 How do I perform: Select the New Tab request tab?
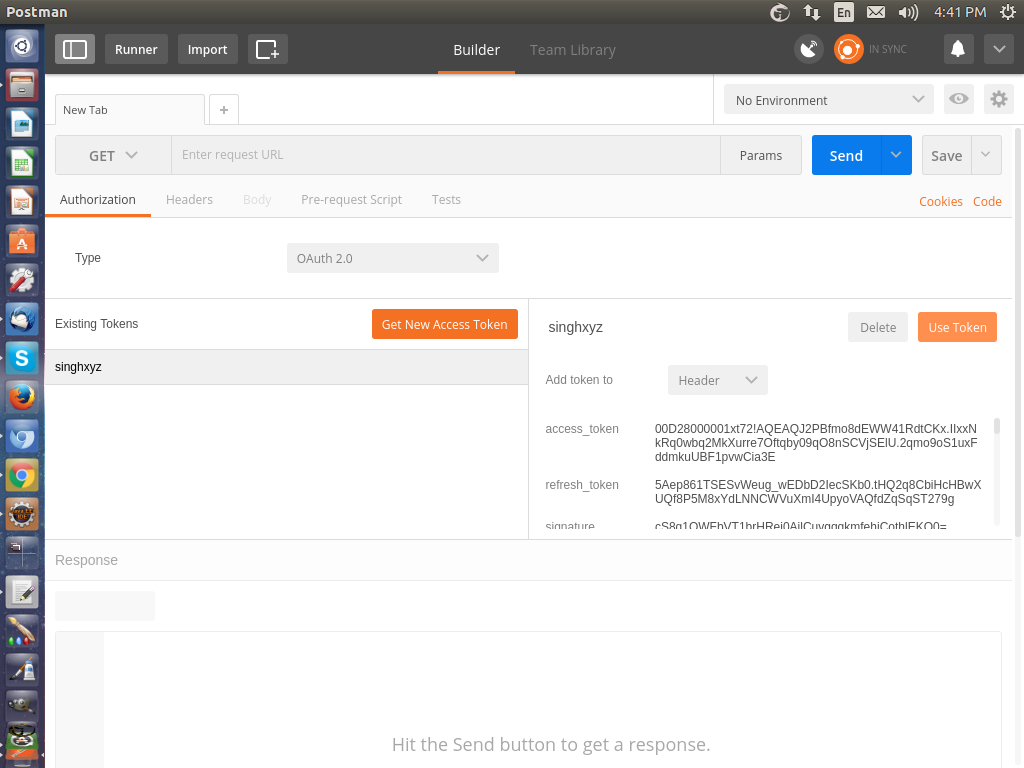[x=129, y=110]
